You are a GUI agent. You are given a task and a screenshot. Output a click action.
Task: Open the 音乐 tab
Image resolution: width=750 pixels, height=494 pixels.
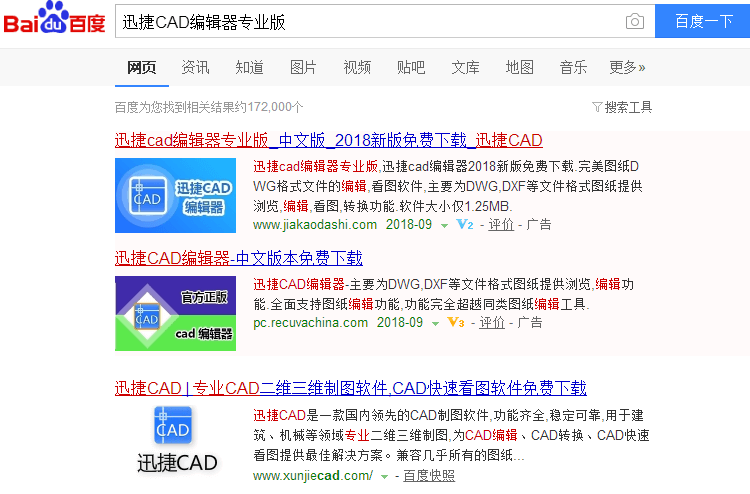[573, 67]
